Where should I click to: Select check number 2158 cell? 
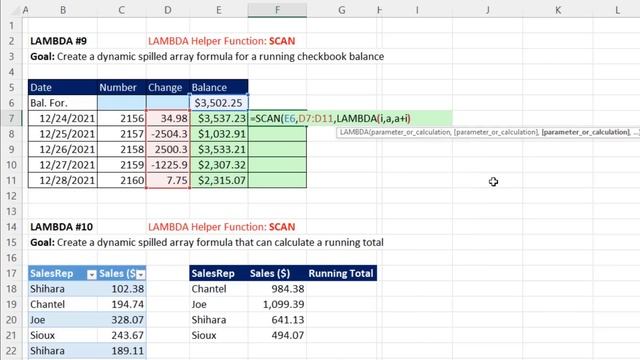pos(122,149)
